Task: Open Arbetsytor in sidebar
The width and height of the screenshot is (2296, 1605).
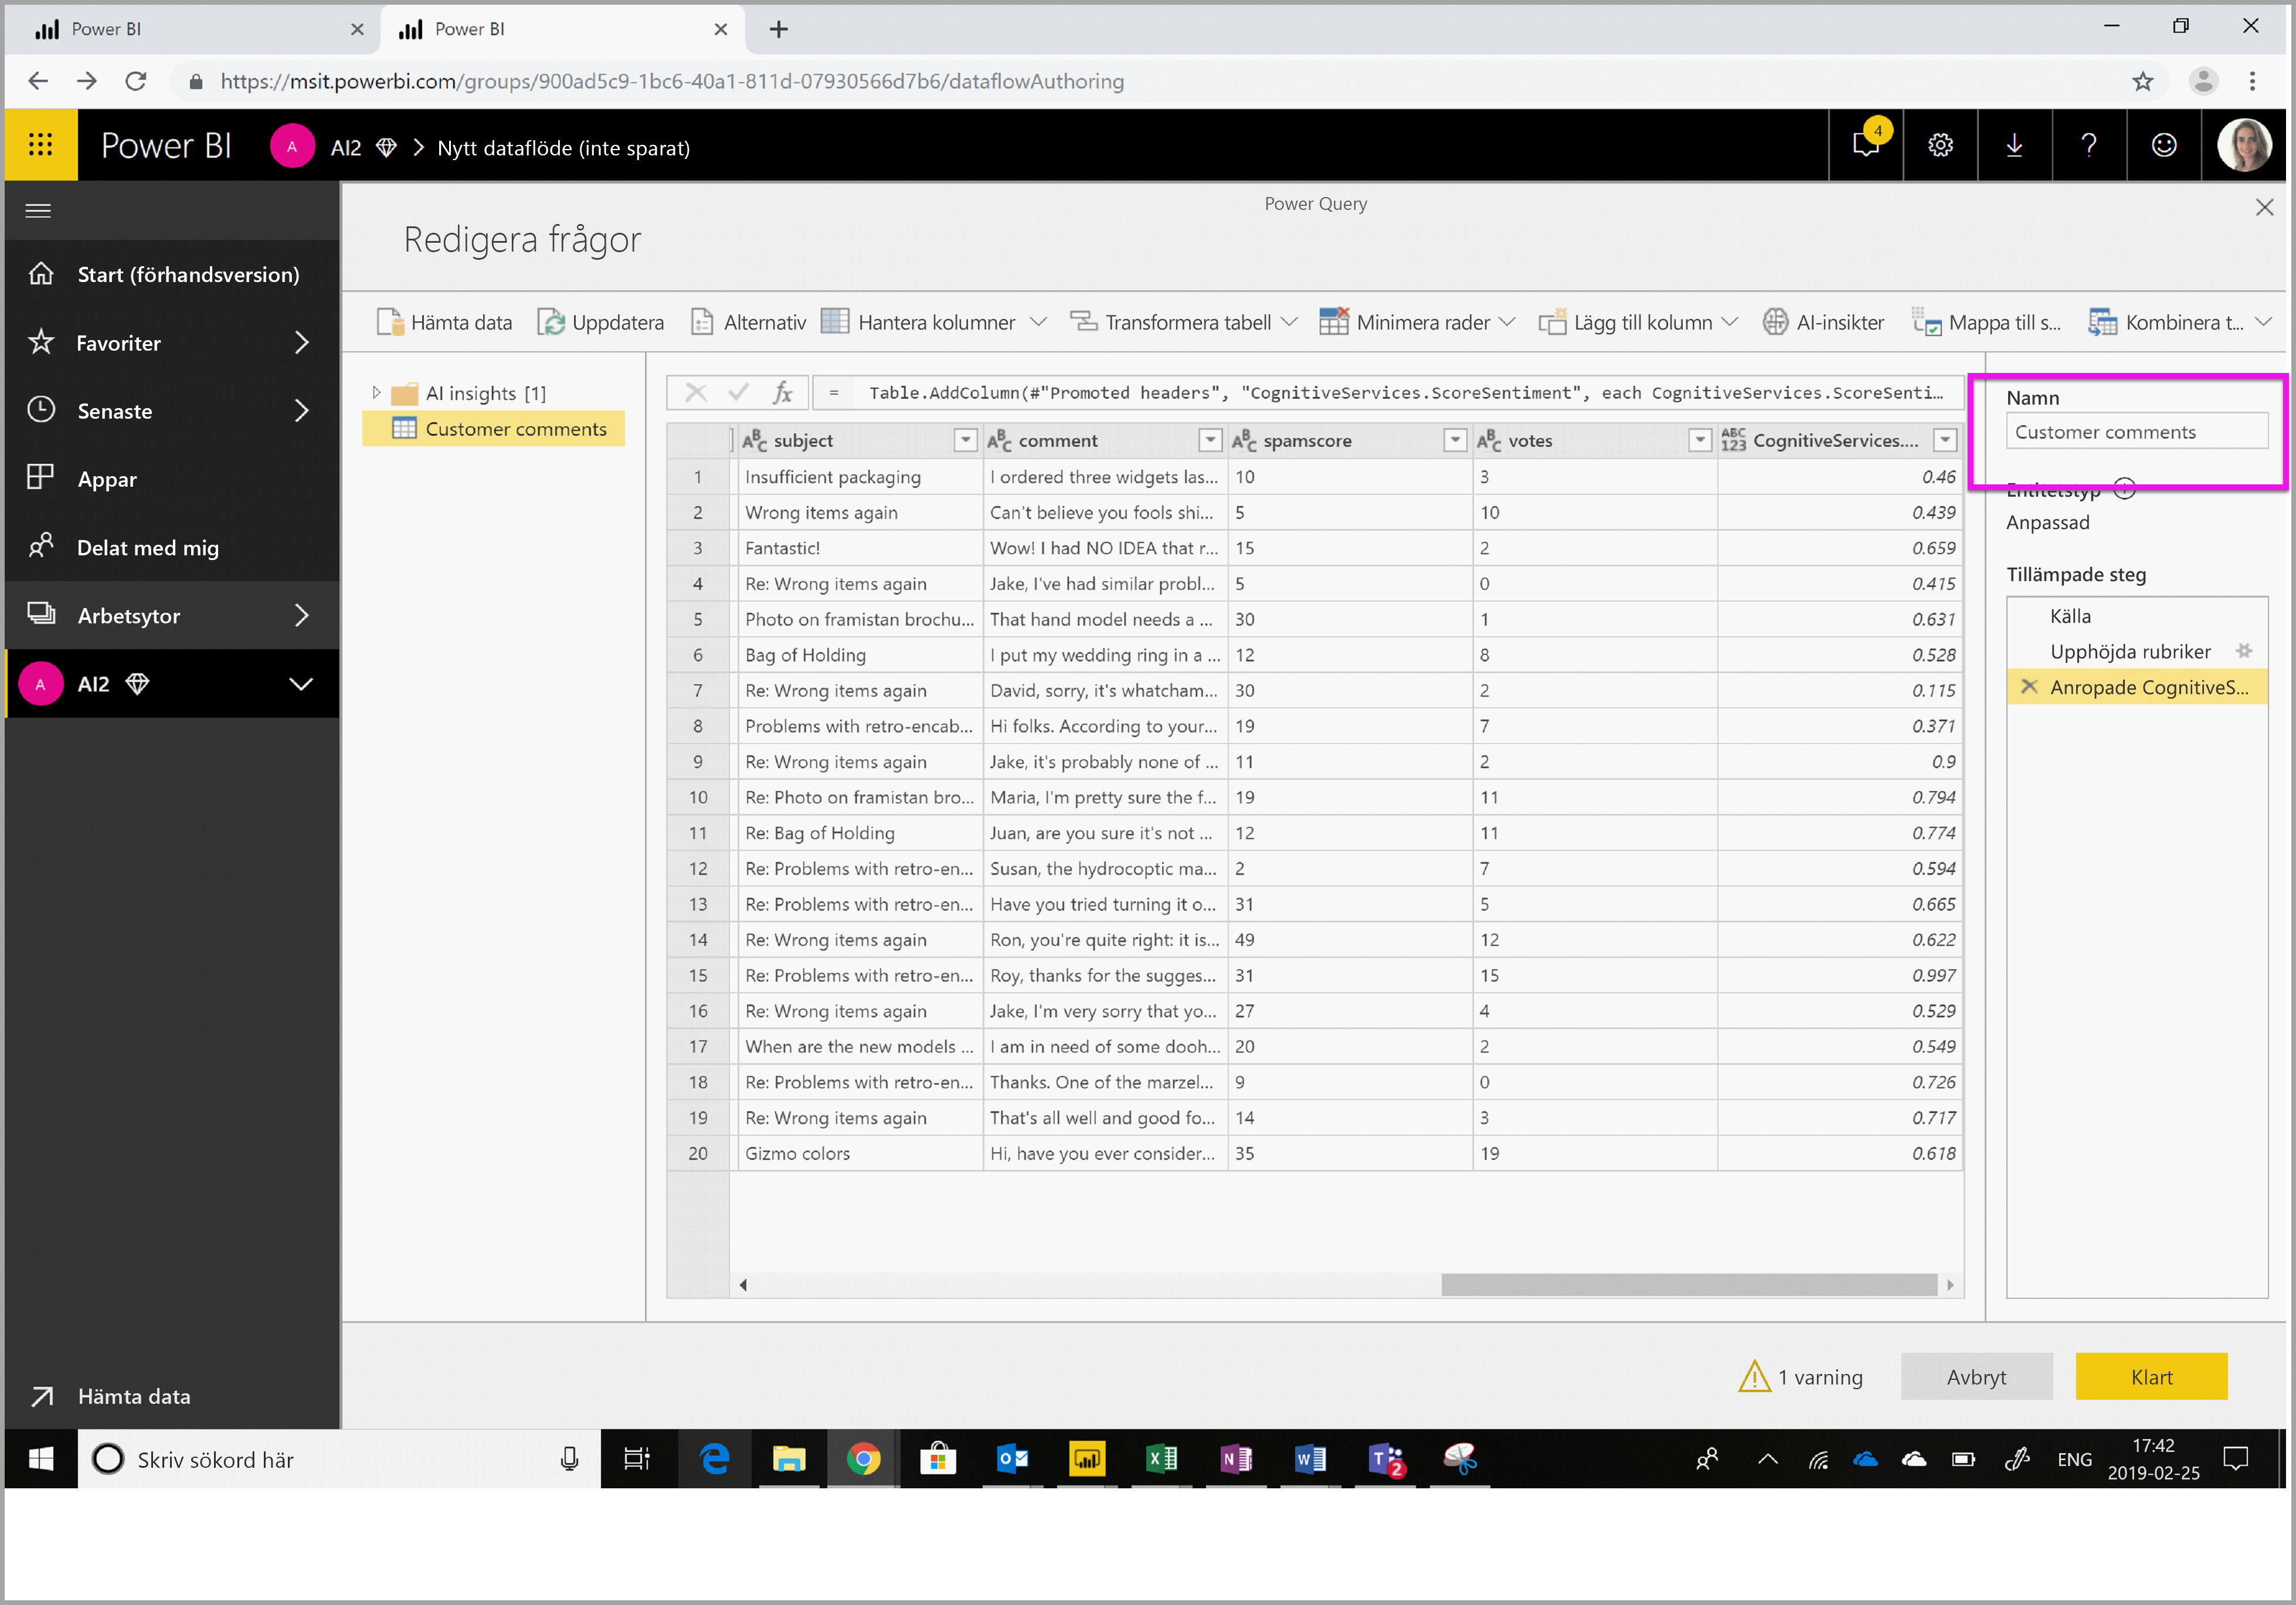Action: click(172, 615)
